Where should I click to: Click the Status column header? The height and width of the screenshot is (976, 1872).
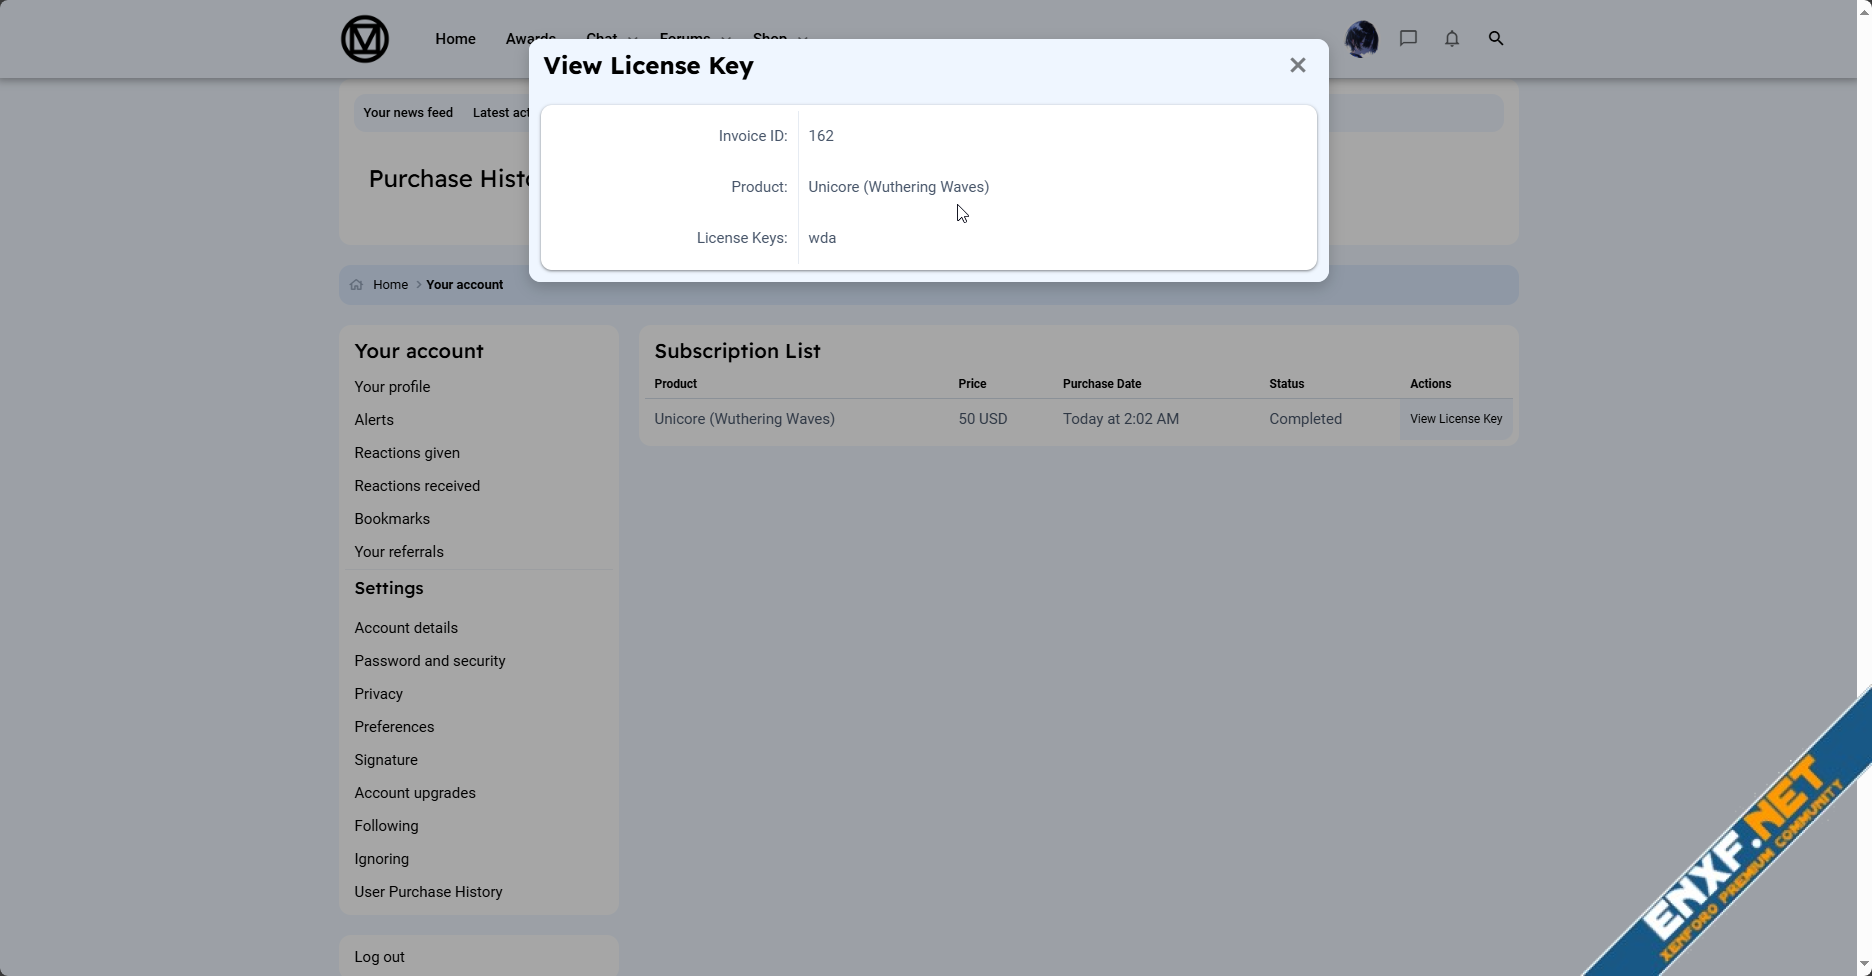tap(1287, 384)
